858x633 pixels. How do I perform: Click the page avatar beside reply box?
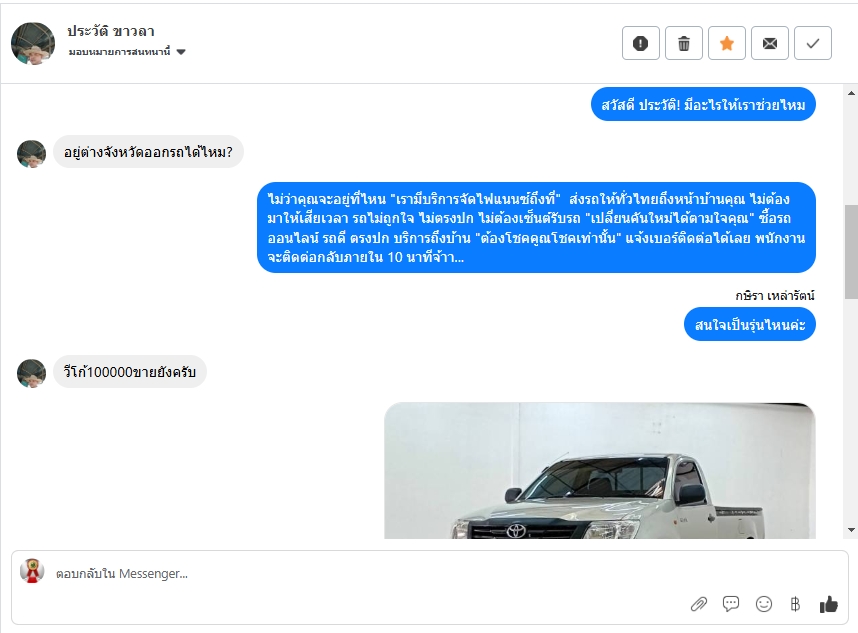[32, 571]
